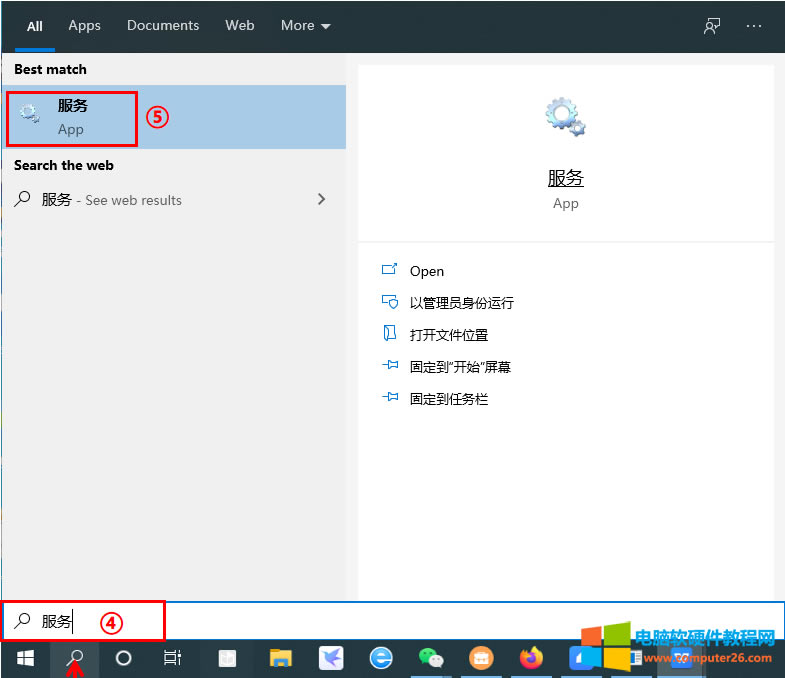Choose 以管理员身份运行 option

coord(461,303)
